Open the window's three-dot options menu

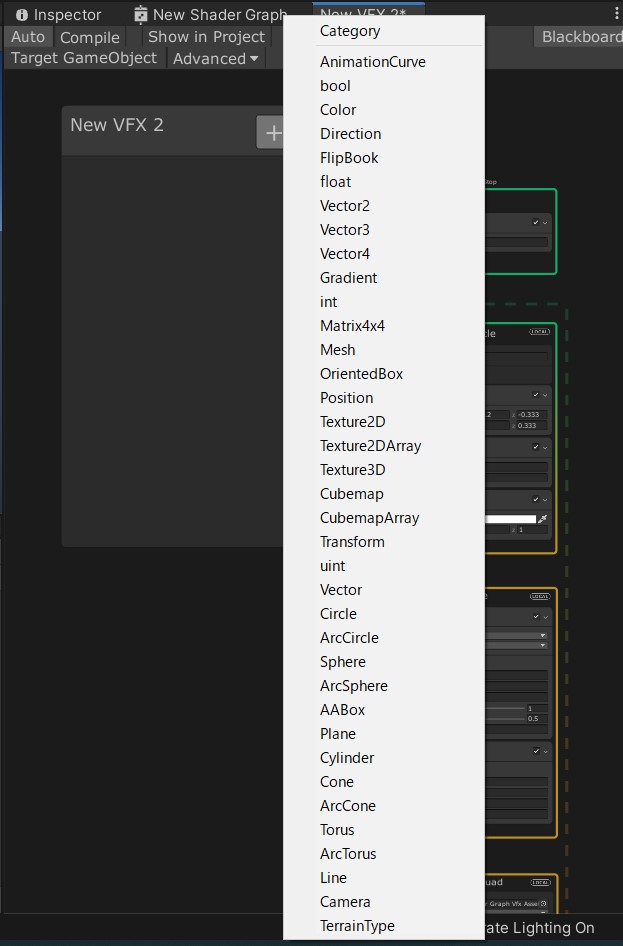[x=616, y=13]
